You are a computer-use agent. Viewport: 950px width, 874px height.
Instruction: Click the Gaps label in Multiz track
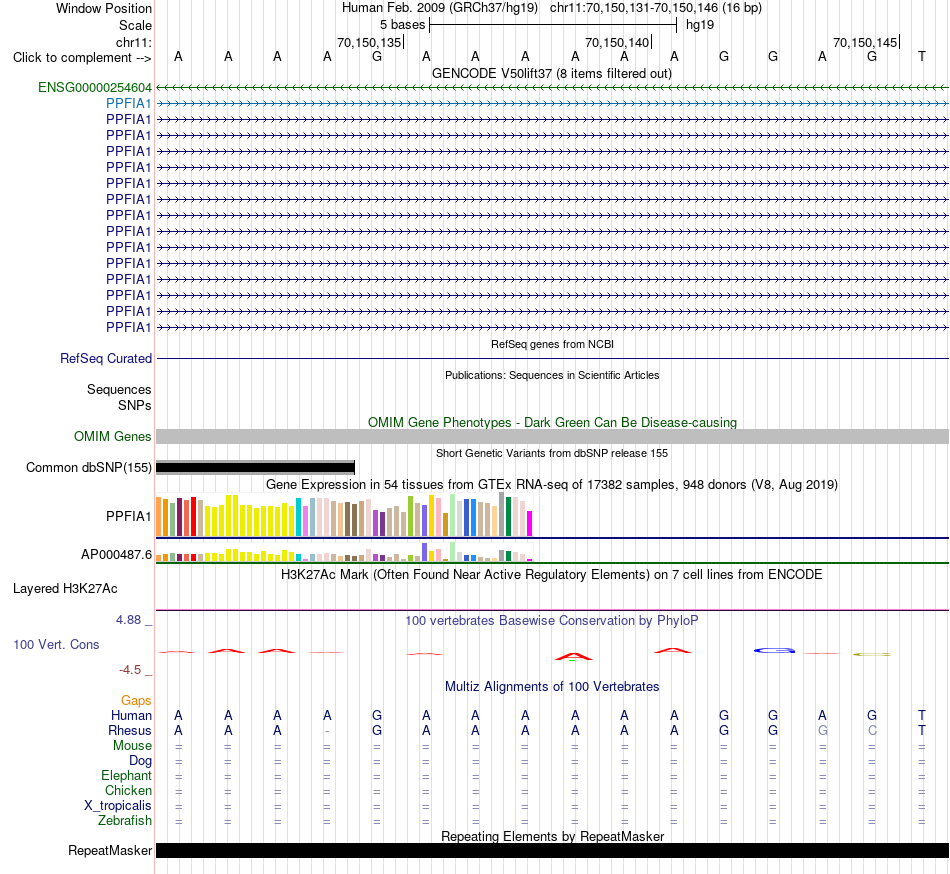136,701
